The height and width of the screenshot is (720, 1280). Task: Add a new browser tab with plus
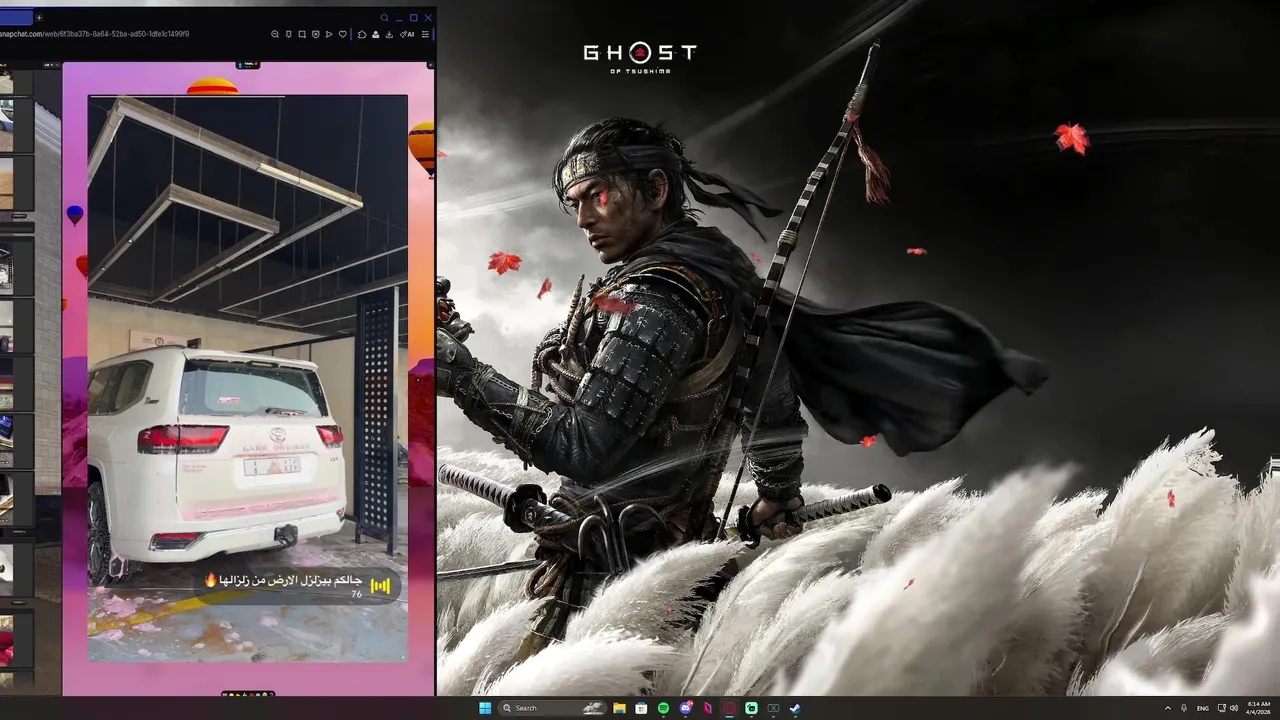tap(39, 18)
